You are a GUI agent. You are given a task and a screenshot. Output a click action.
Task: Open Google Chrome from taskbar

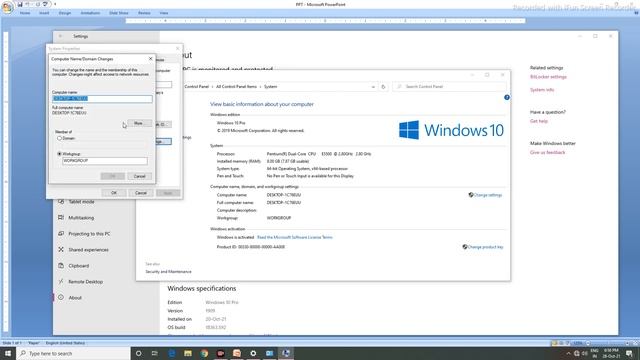pyautogui.click(x=204, y=353)
